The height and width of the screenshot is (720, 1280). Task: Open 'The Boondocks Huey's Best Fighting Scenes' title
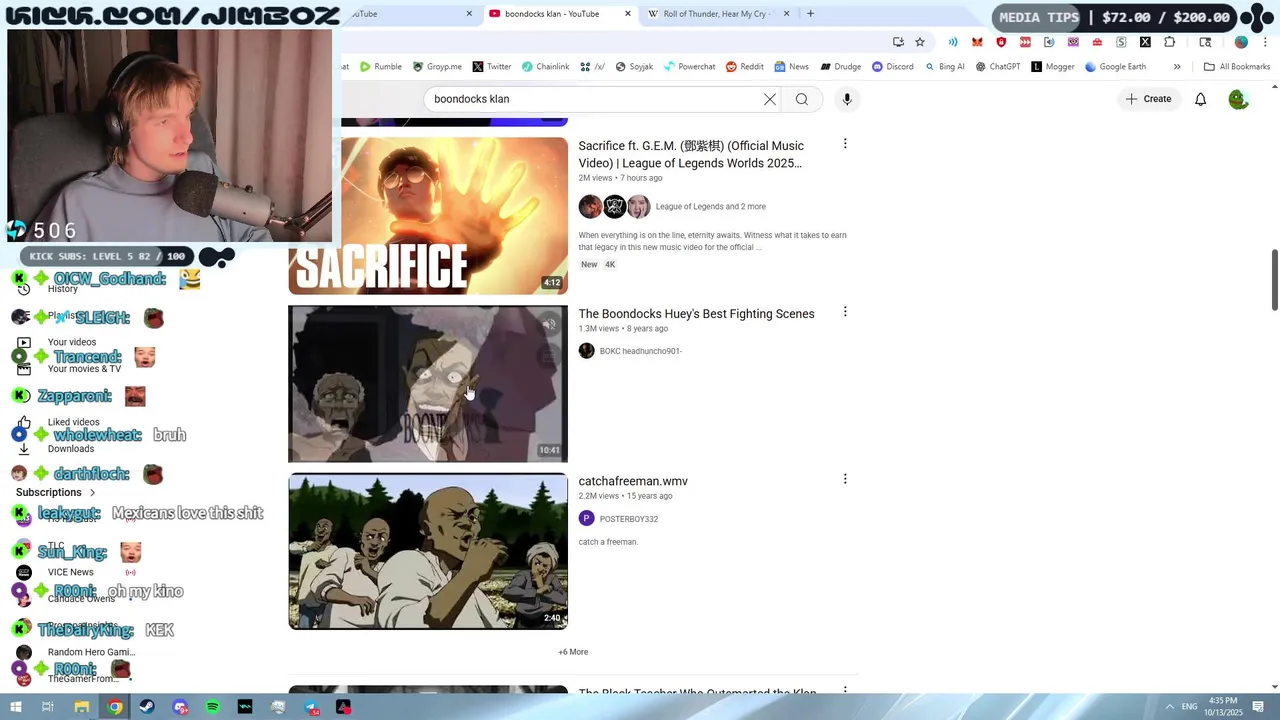(x=696, y=314)
